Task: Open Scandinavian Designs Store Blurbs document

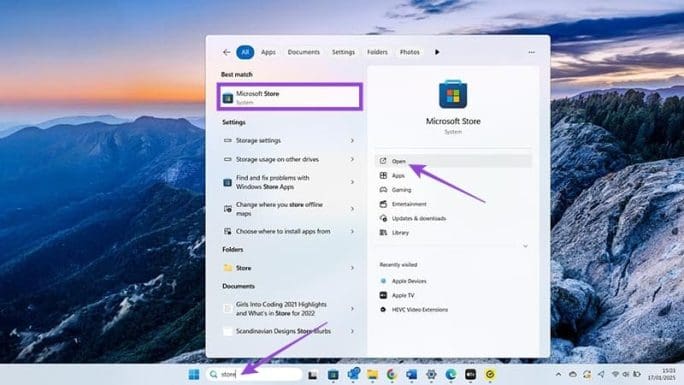Action: 288,331
